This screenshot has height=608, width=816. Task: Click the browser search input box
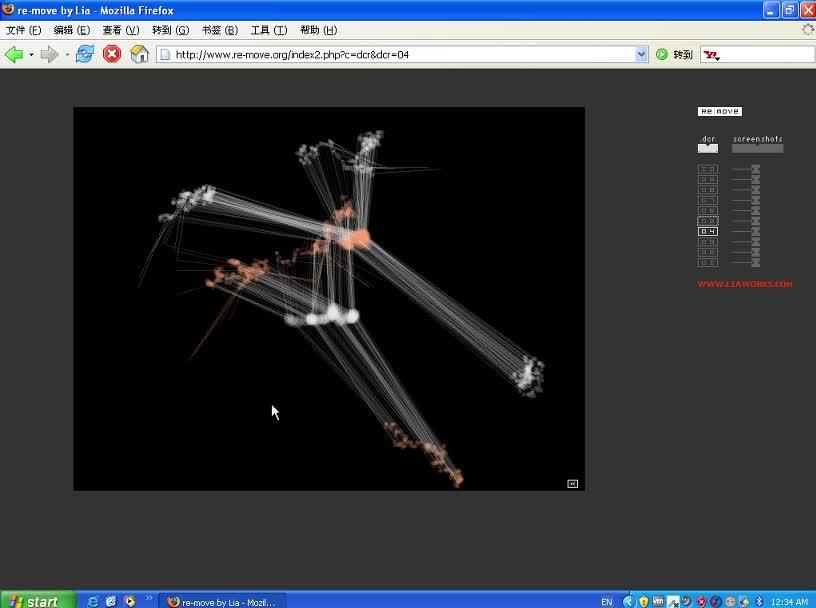click(x=768, y=54)
